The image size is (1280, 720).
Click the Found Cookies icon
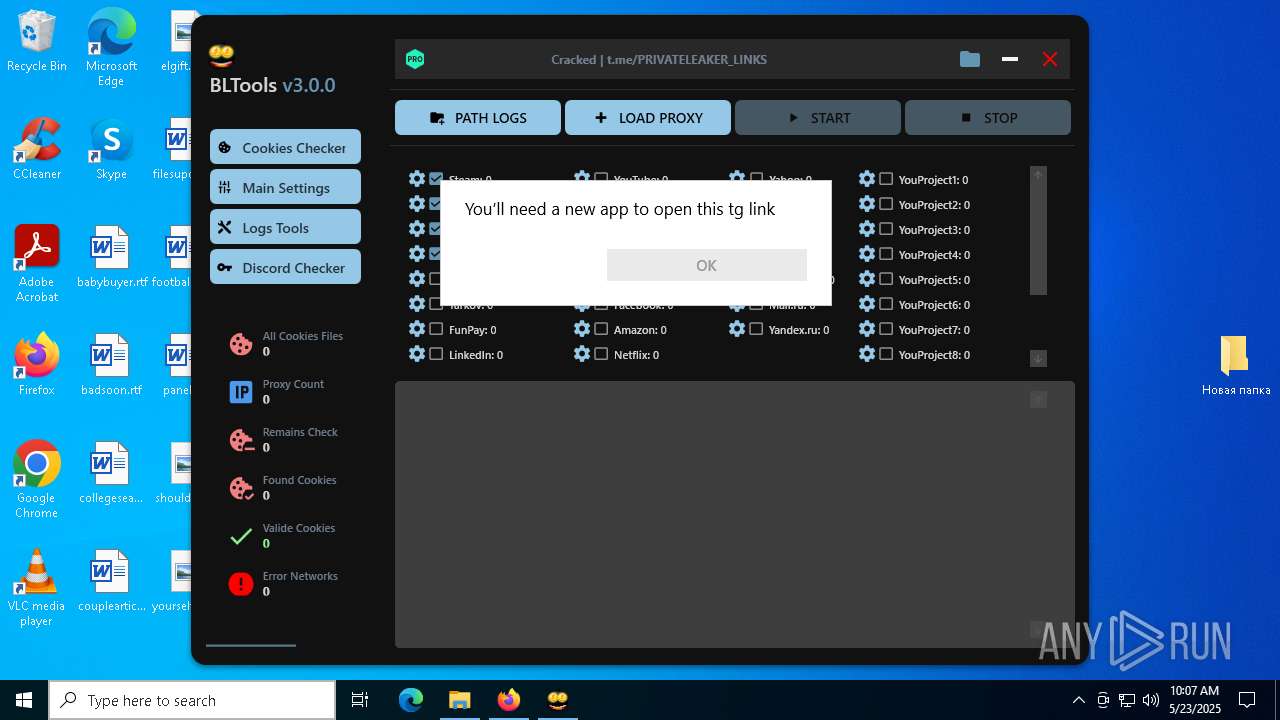pos(241,488)
